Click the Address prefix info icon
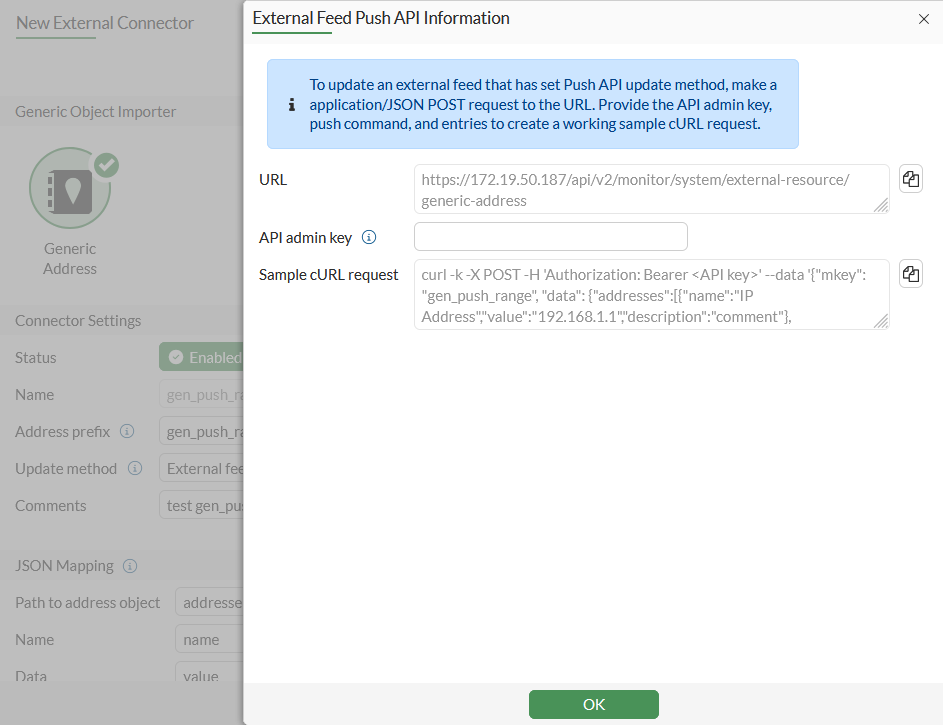The width and height of the screenshot is (943, 725). [x=127, y=432]
